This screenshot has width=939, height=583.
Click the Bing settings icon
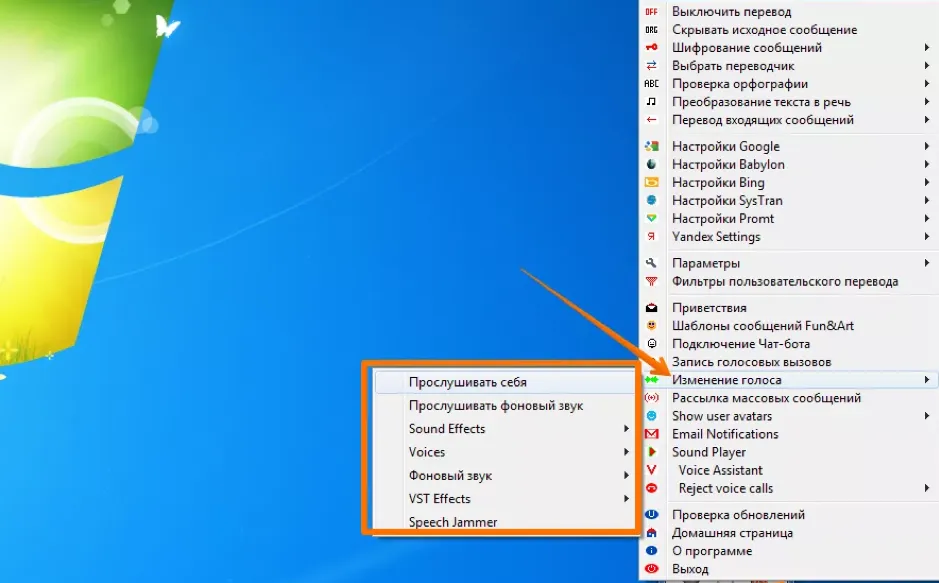[x=651, y=182]
